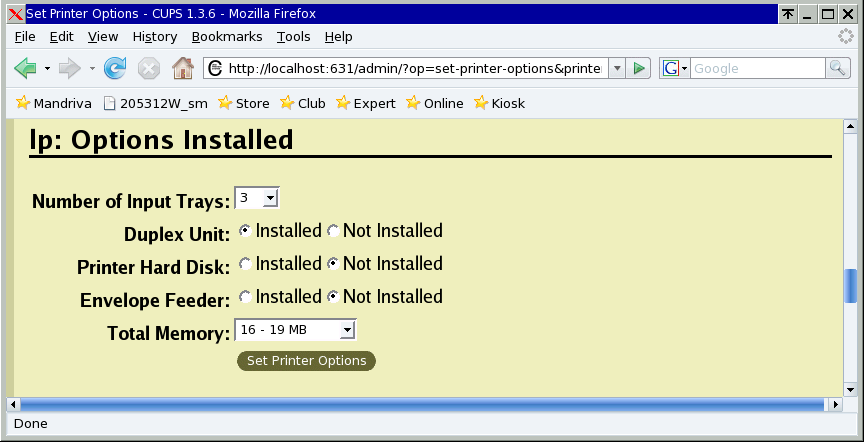Open the Back history dropdown arrow
This screenshot has width=864, height=442.
pos(47,68)
